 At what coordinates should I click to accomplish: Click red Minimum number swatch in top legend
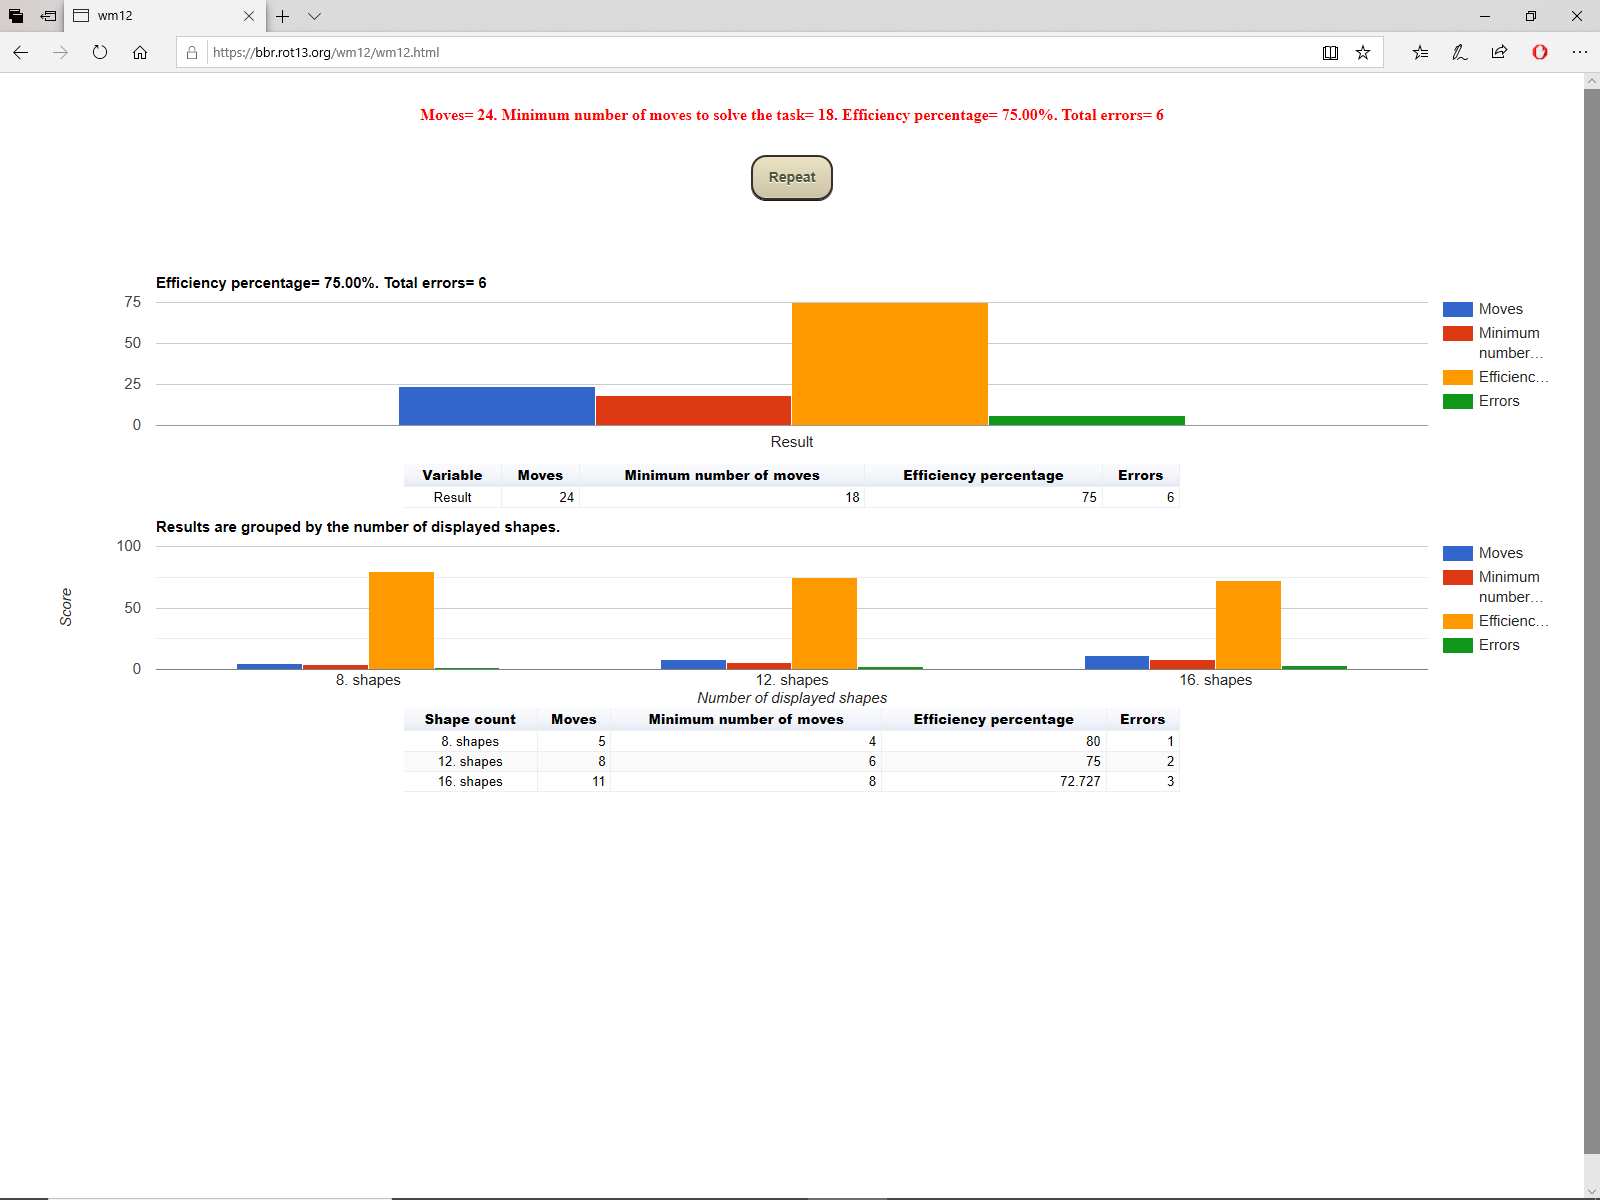tap(1457, 333)
